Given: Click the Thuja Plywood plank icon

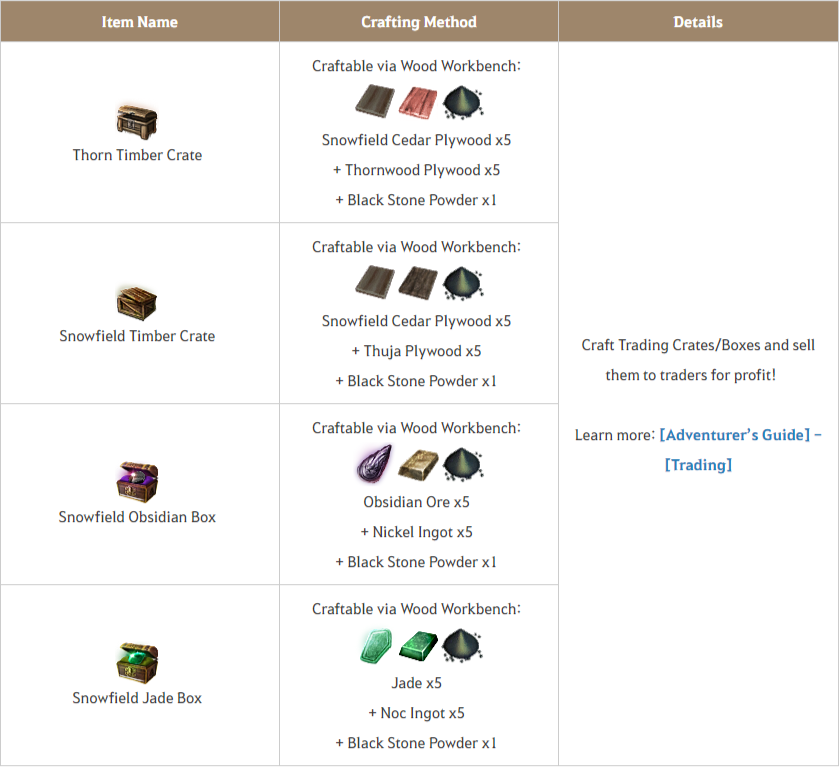Looking at the screenshot, I should point(418,283).
